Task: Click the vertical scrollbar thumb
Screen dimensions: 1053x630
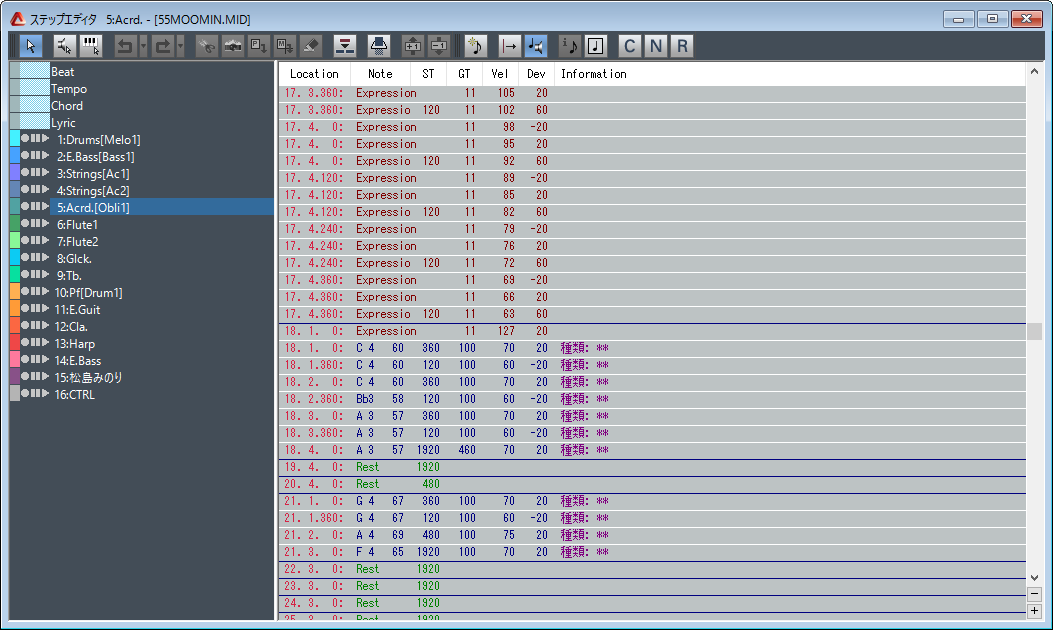Action: [x=1034, y=331]
